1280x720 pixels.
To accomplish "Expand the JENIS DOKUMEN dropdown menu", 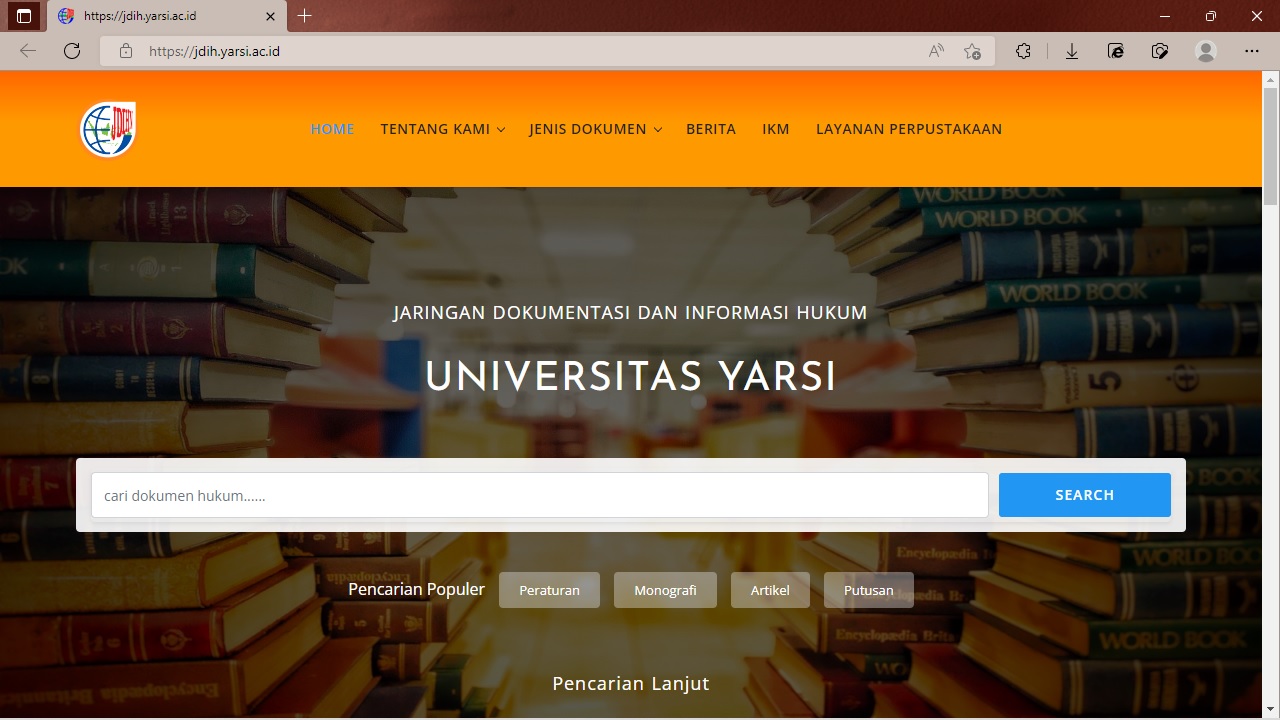I will pos(596,129).
